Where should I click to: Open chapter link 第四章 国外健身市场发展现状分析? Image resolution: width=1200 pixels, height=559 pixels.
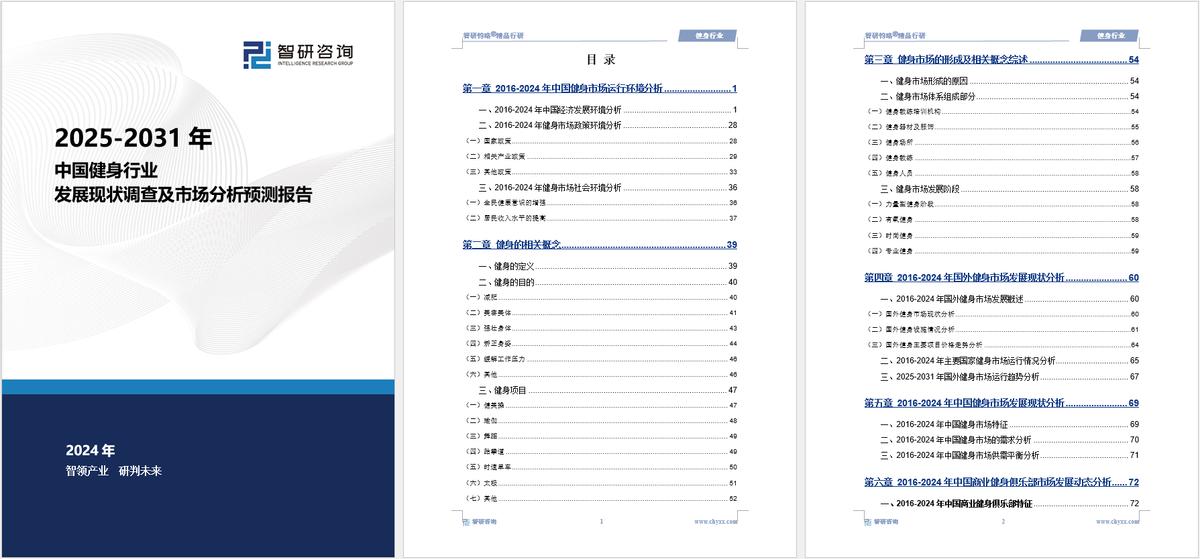[x=1002, y=277]
